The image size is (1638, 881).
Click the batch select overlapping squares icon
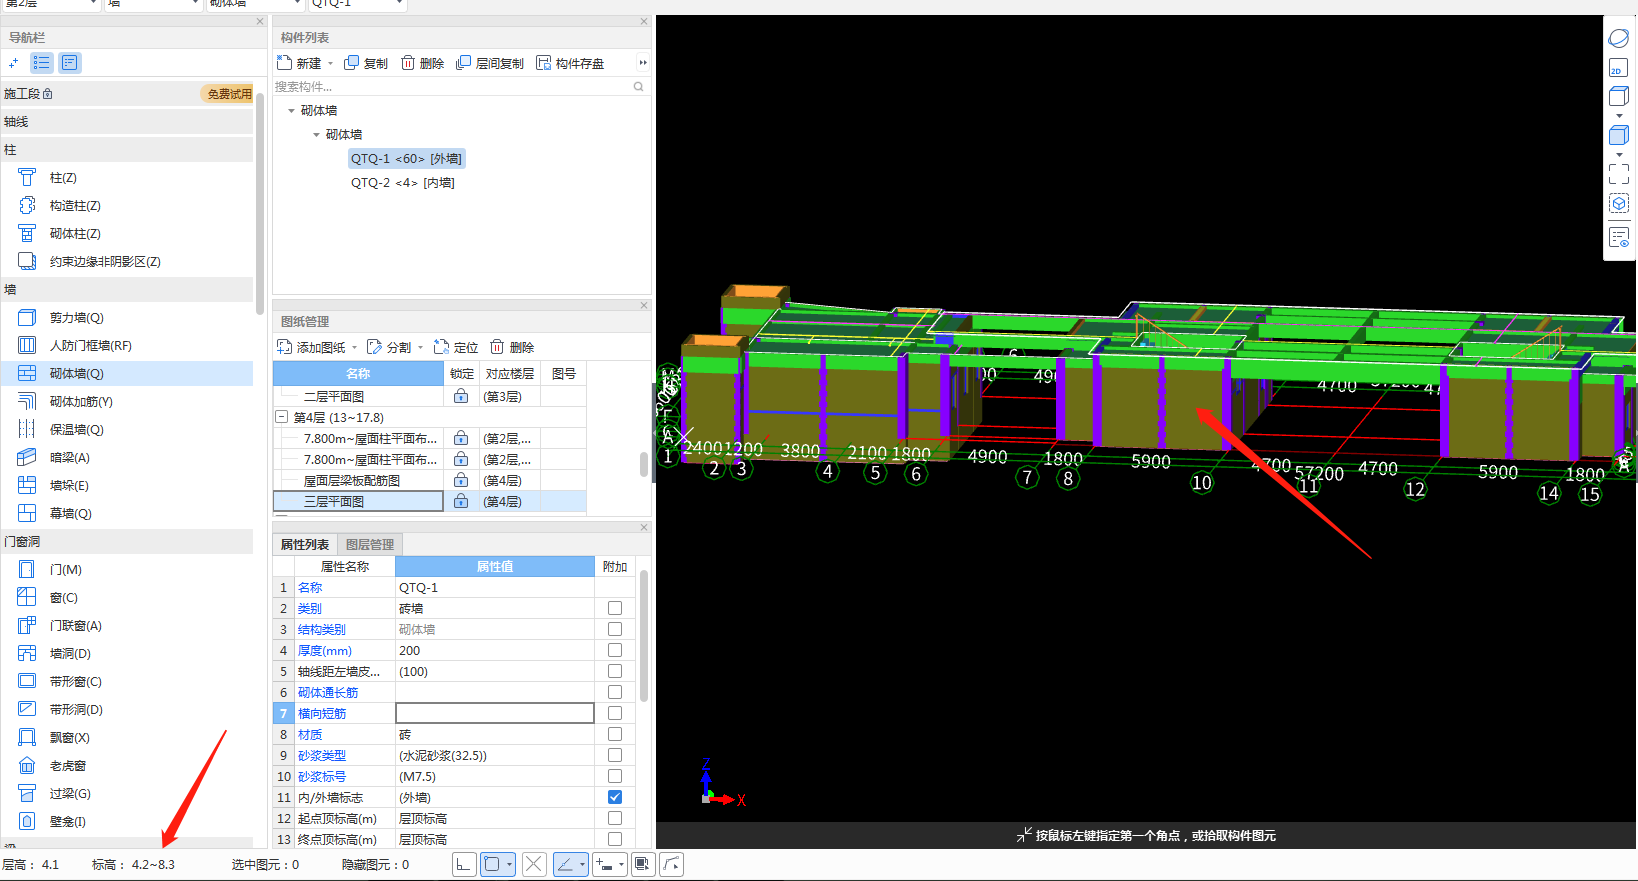tap(642, 865)
